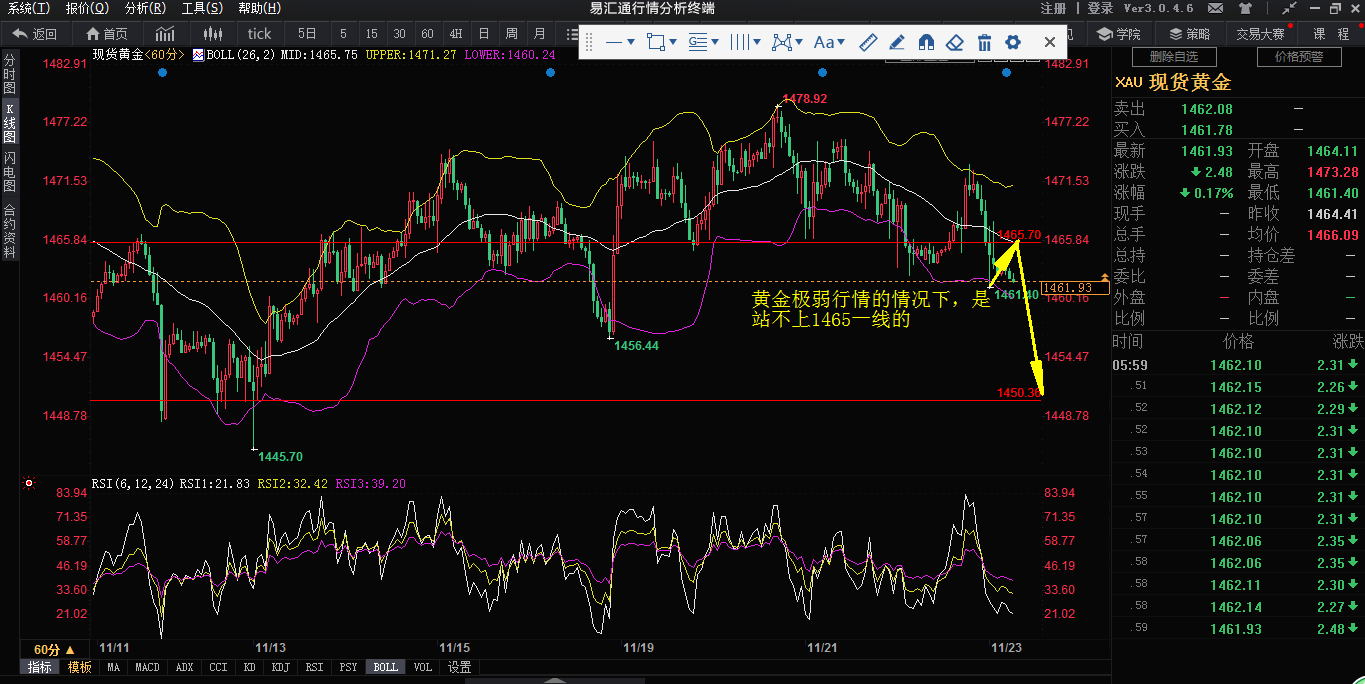Select the 30 minute timeframe
Image resolution: width=1365 pixels, height=684 pixels.
pos(400,33)
